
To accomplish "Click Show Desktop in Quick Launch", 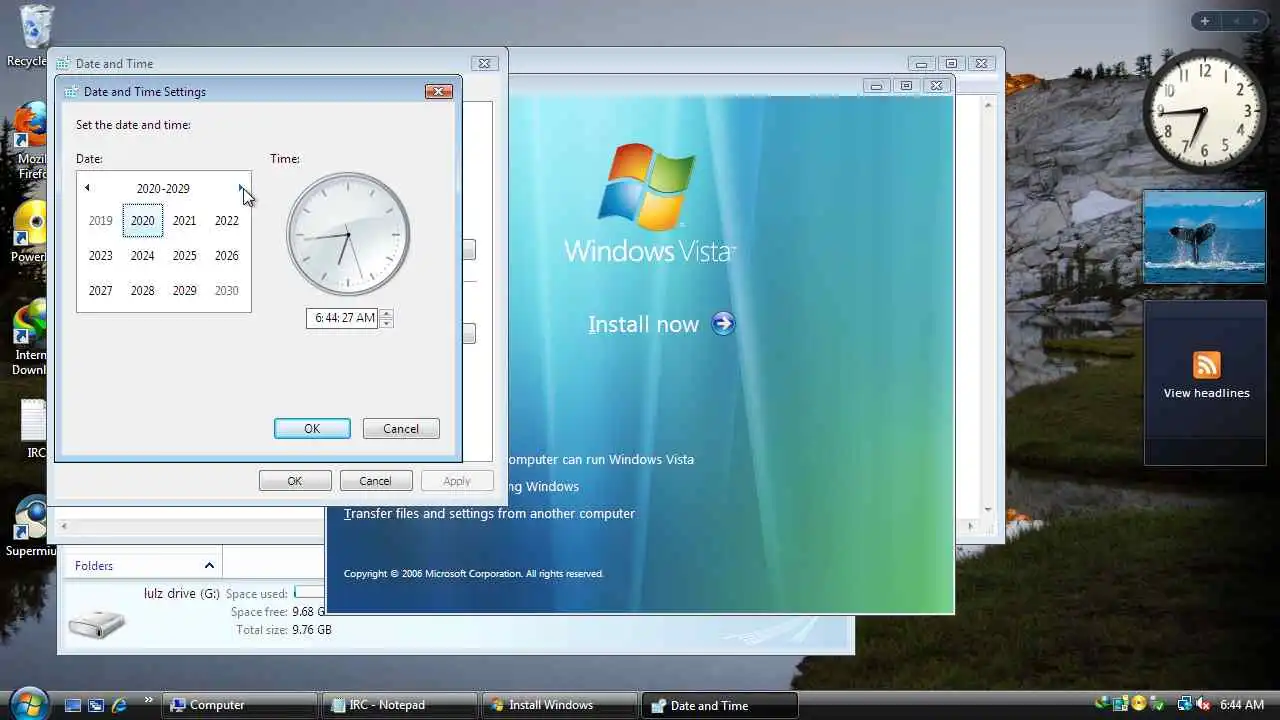I will click(x=72, y=705).
